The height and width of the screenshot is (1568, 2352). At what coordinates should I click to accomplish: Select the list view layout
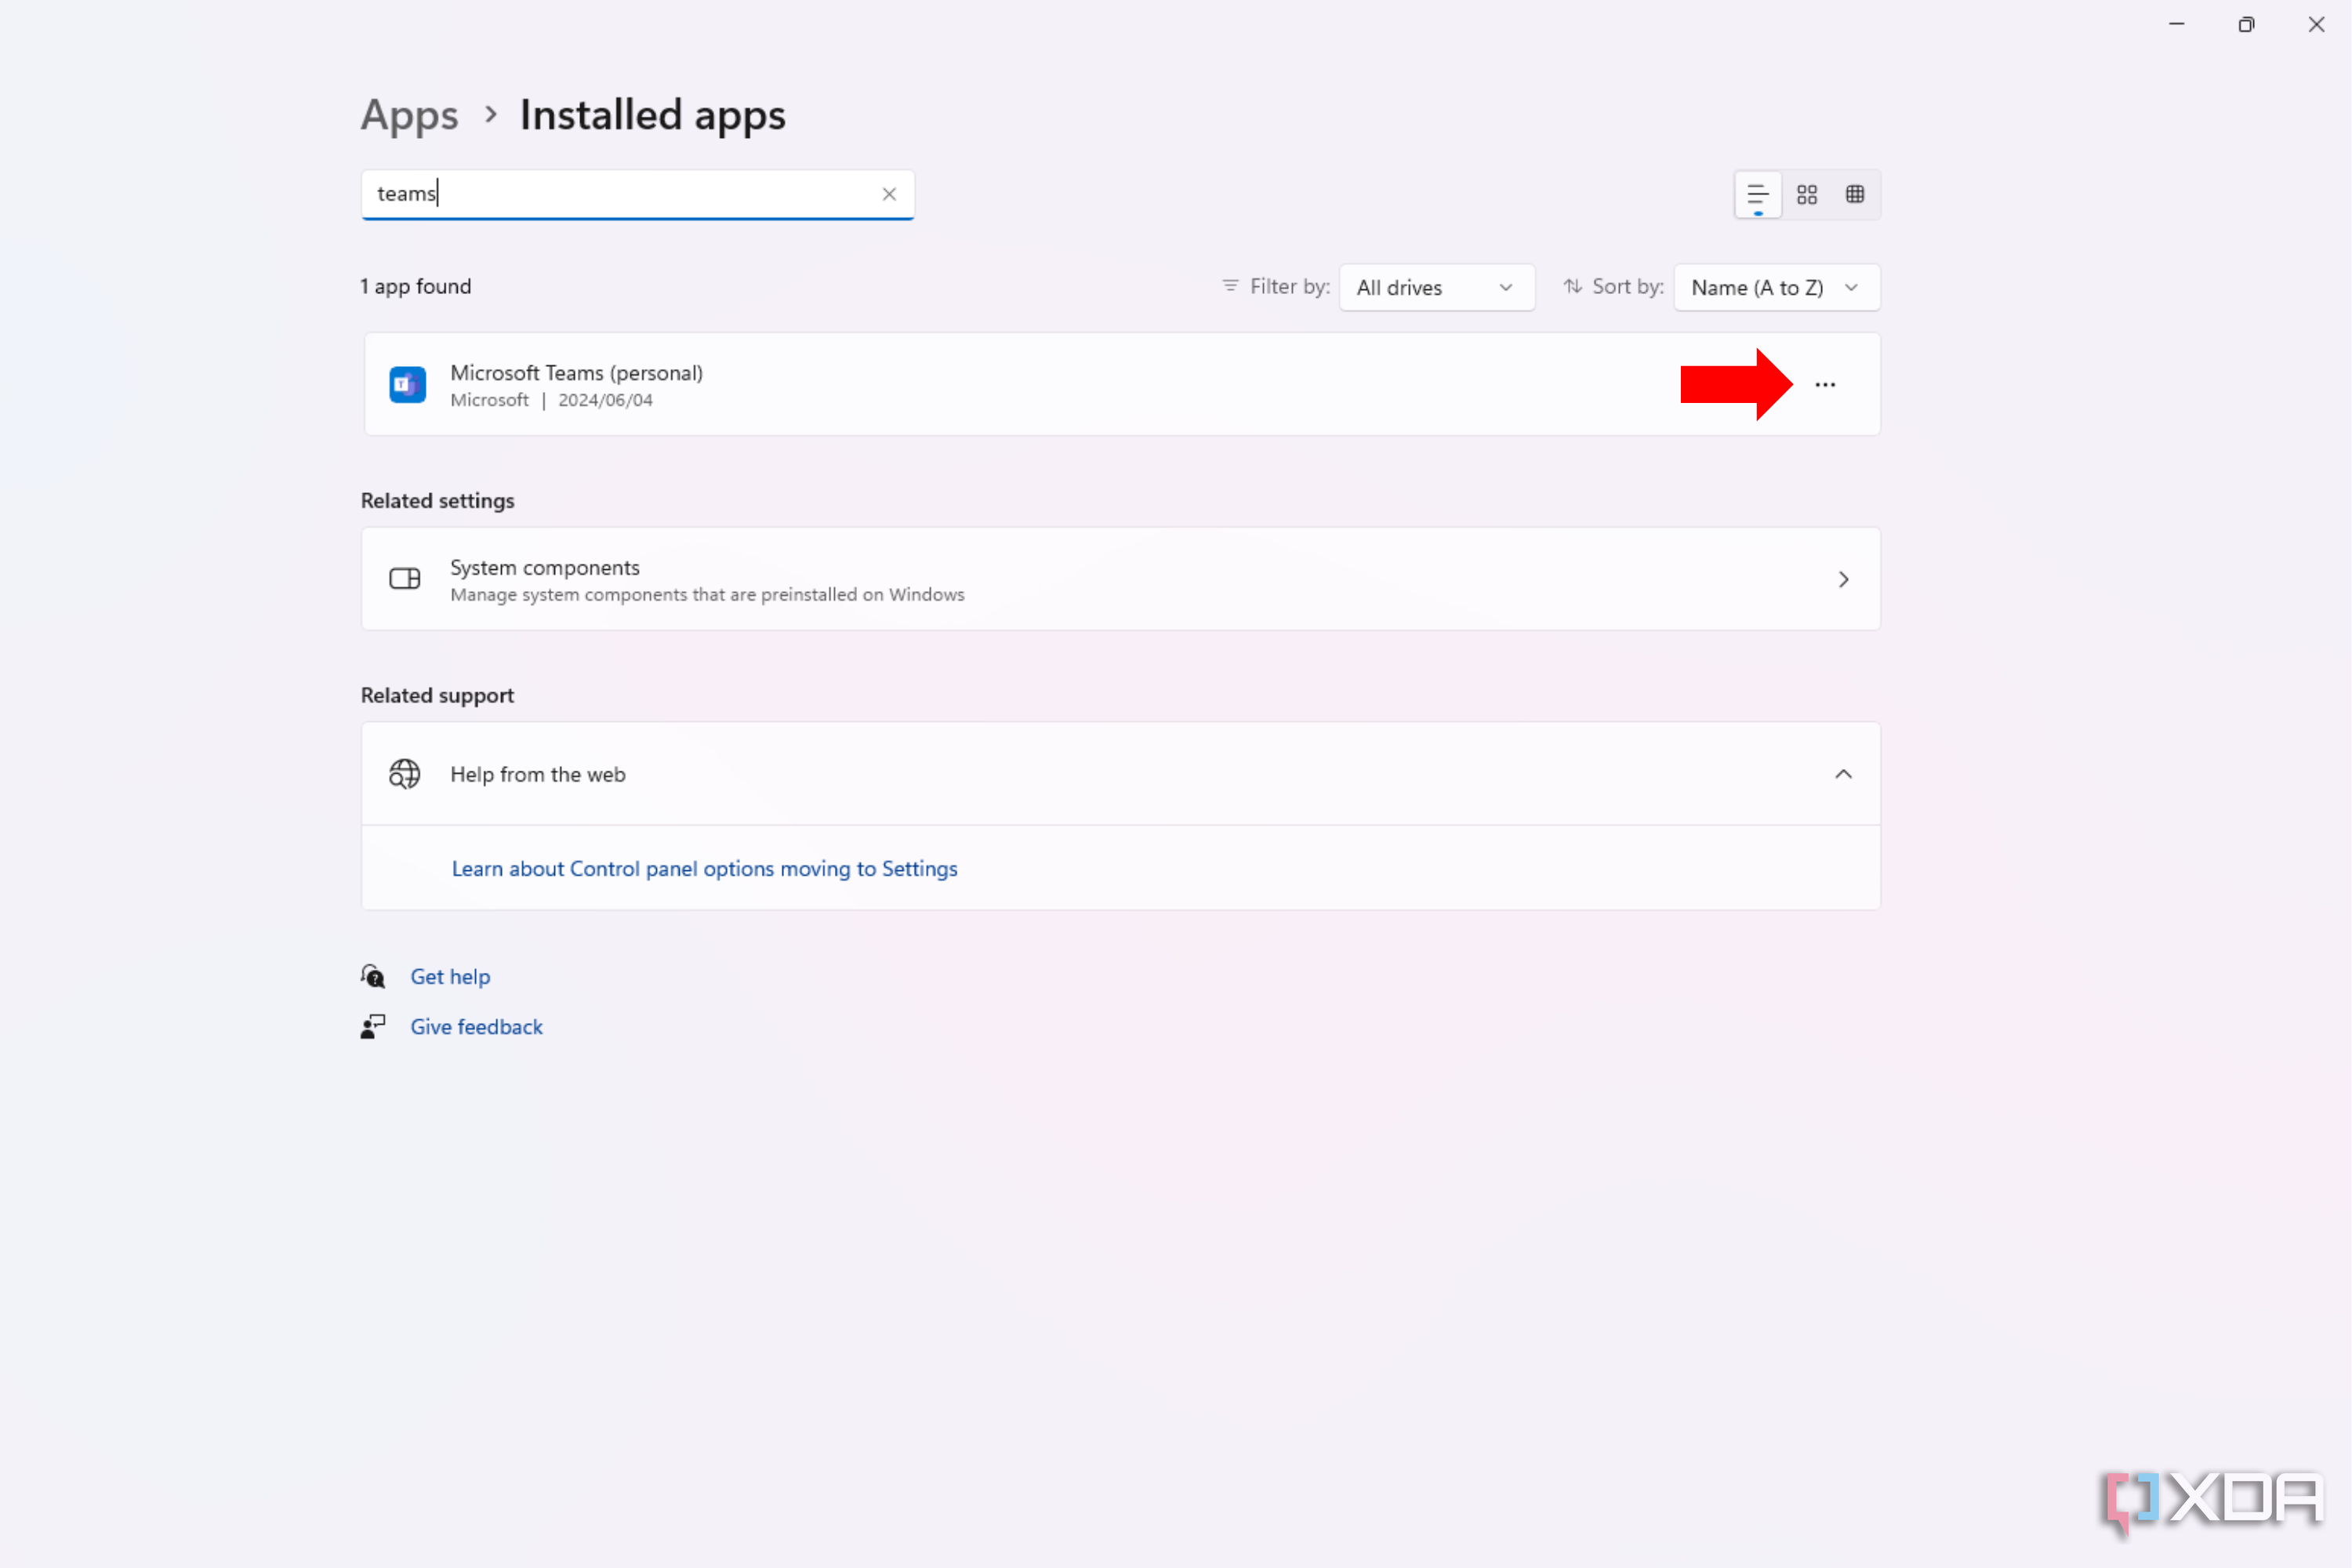(1757, 194)
